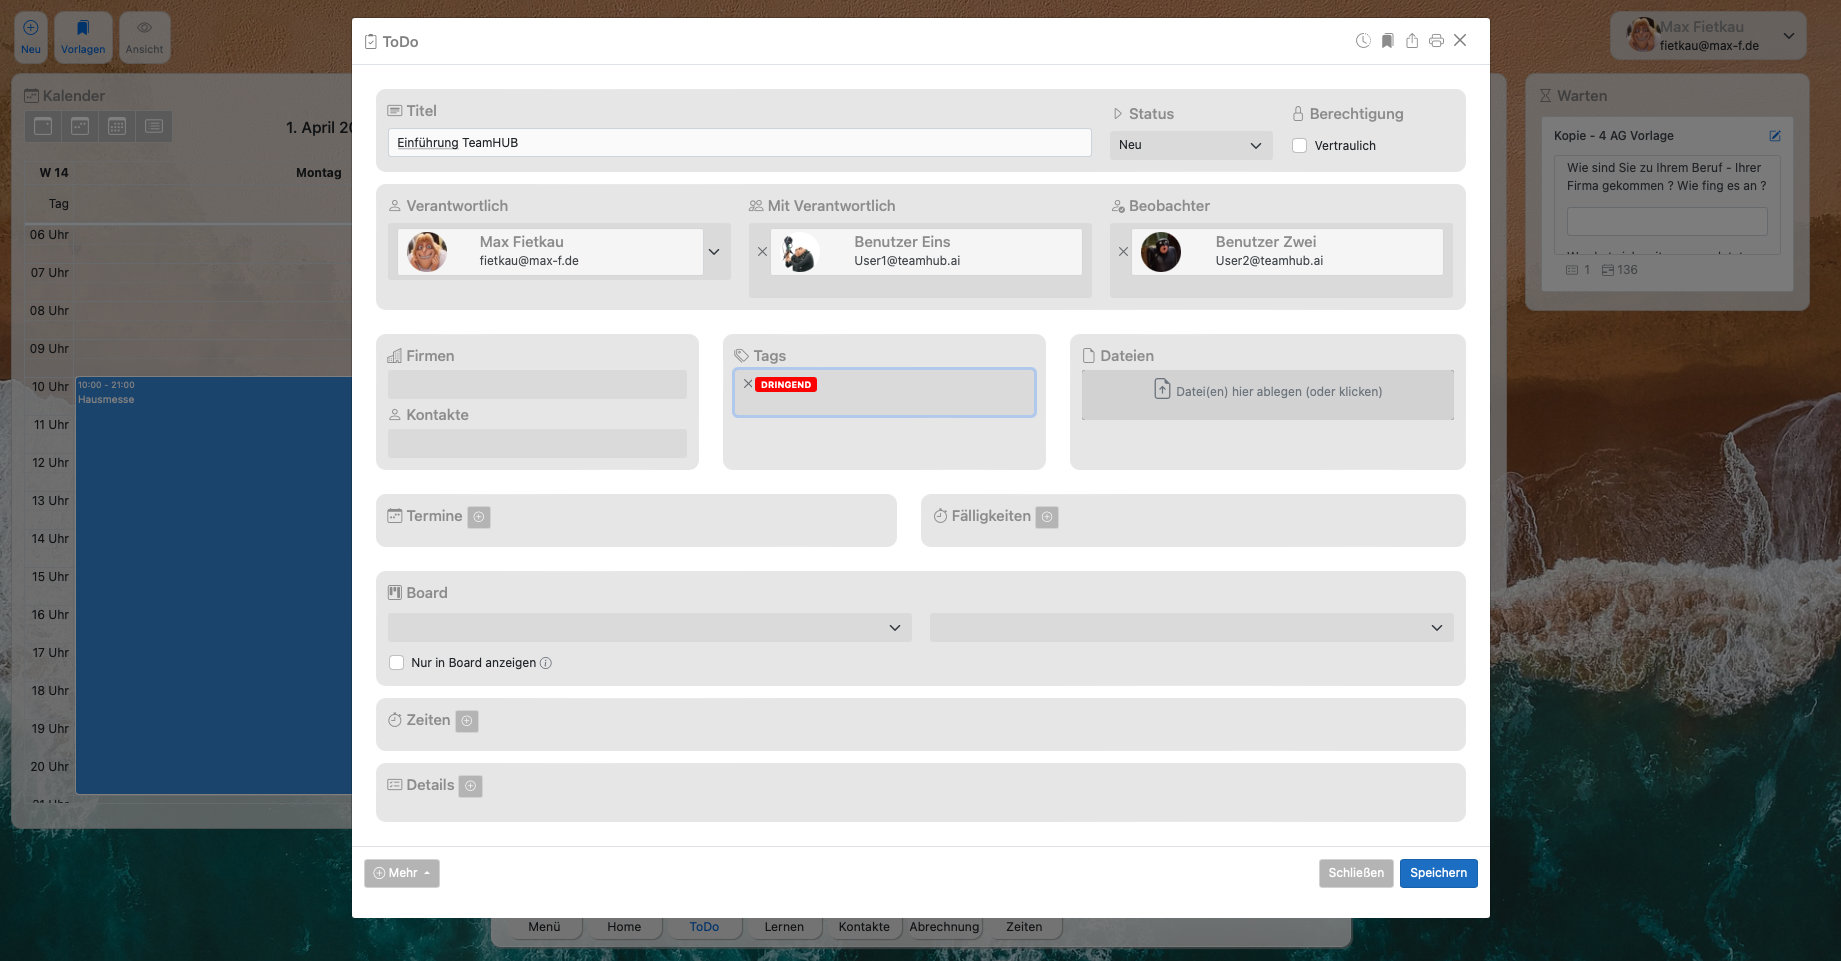Open Vorlagen in top toolbar
The width and height of the screenshot is (1841, 961).
coord(83,37)
